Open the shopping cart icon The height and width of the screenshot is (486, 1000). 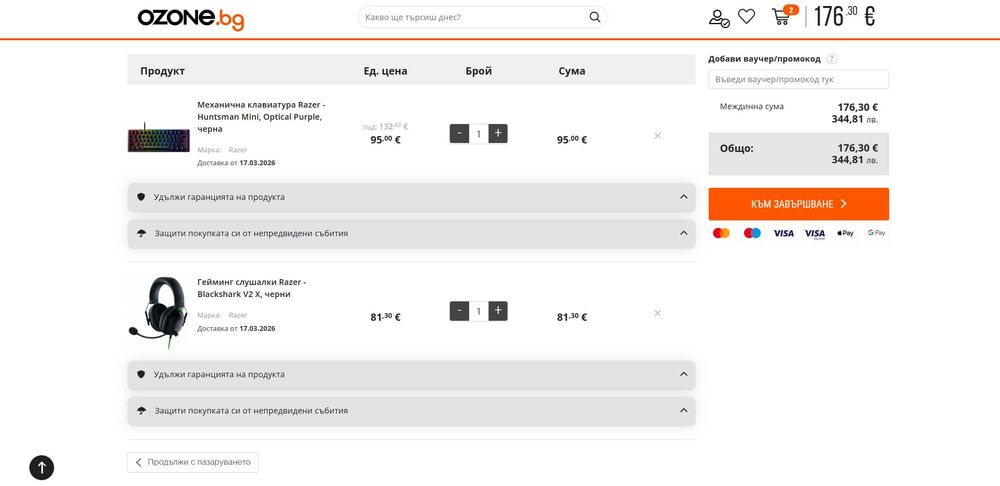pyautogui.click(x=781, y=17)
